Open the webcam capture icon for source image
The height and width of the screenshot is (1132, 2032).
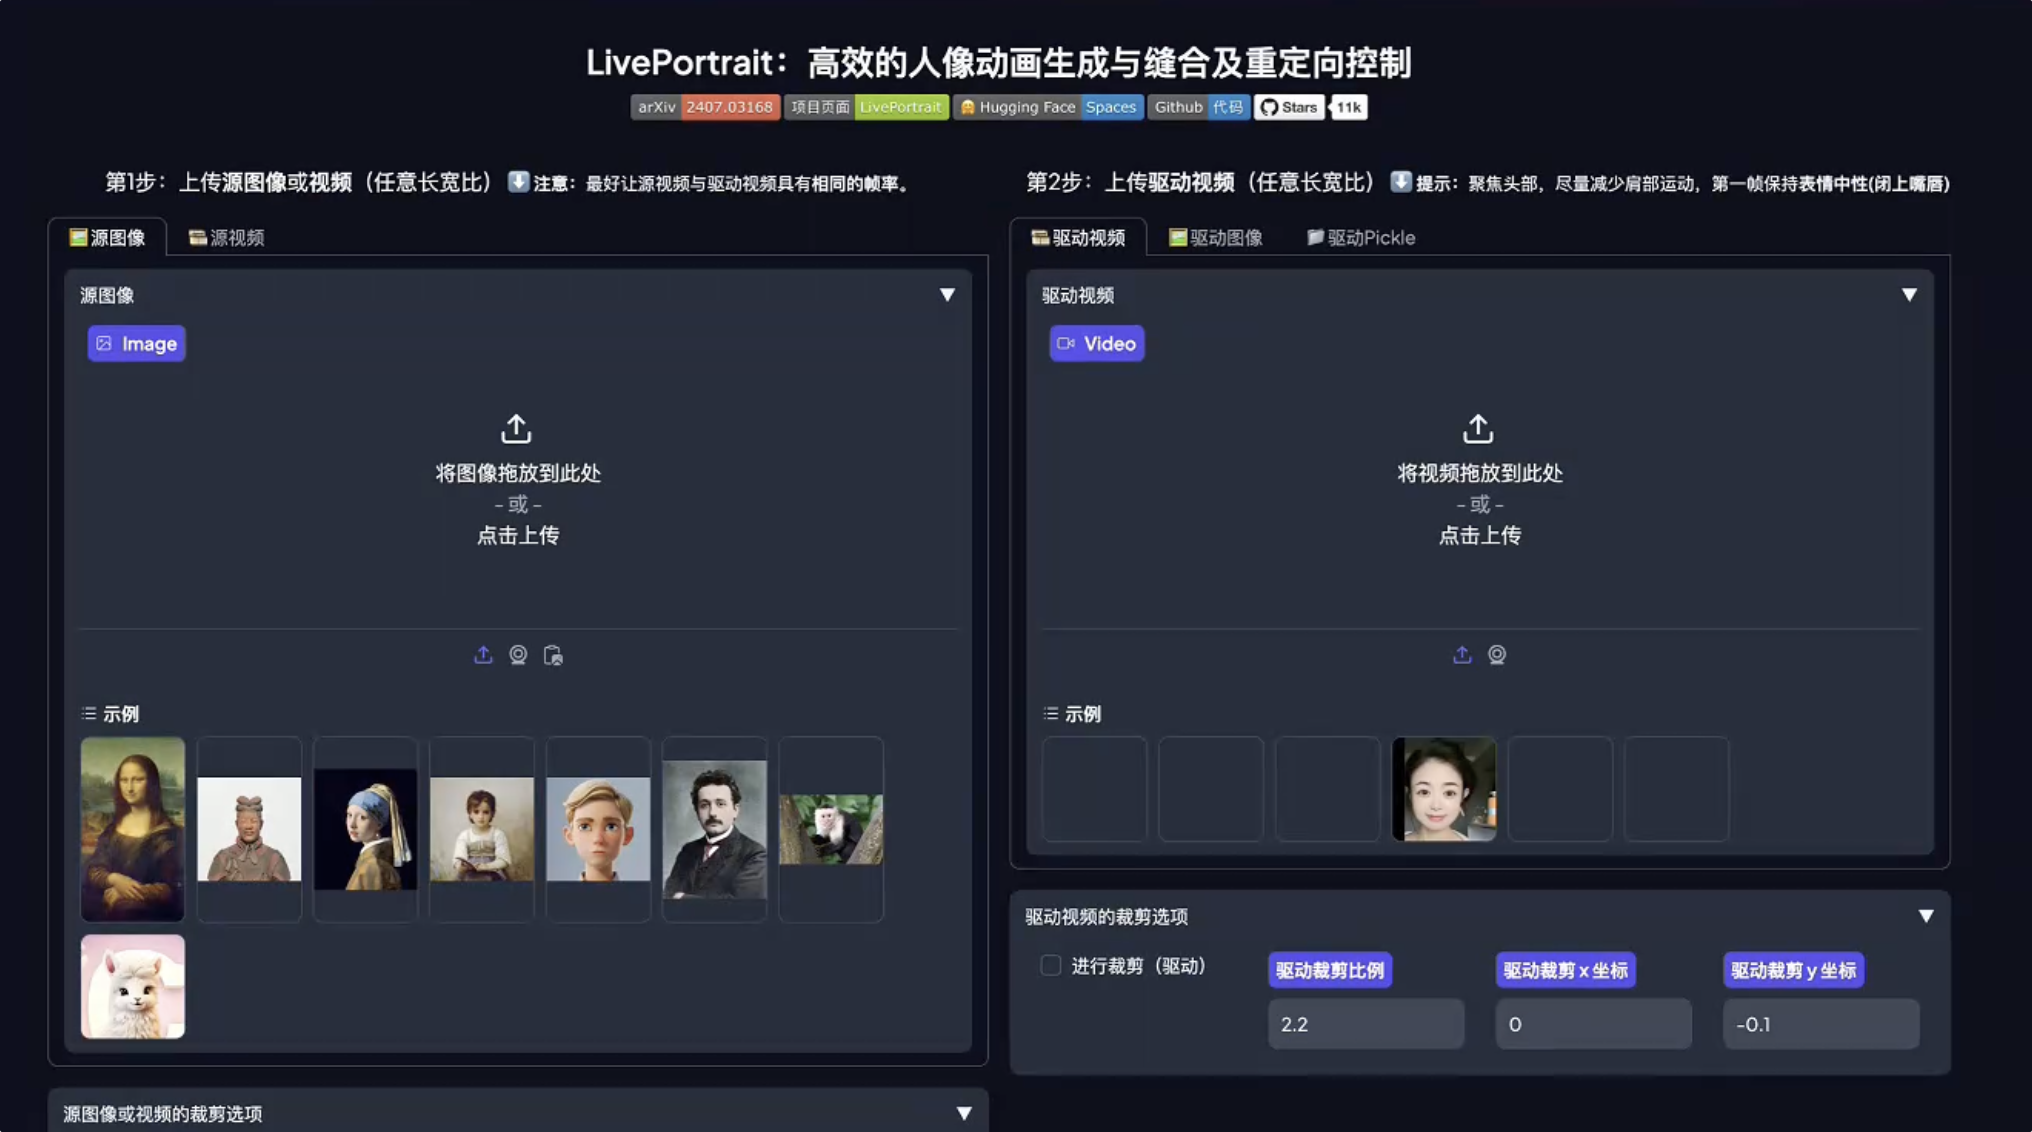[x=518, y=655]
